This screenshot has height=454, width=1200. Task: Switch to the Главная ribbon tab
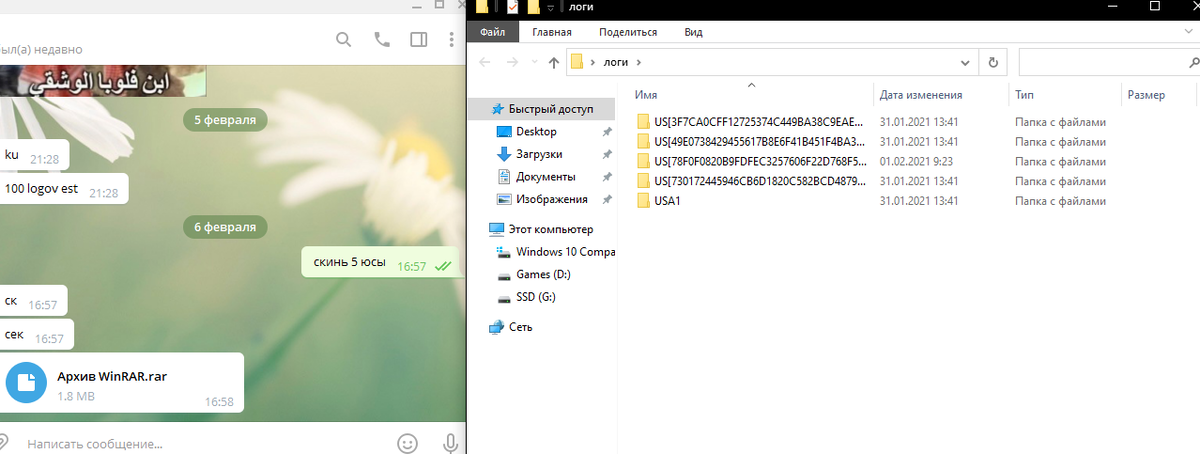coord(551,32)
